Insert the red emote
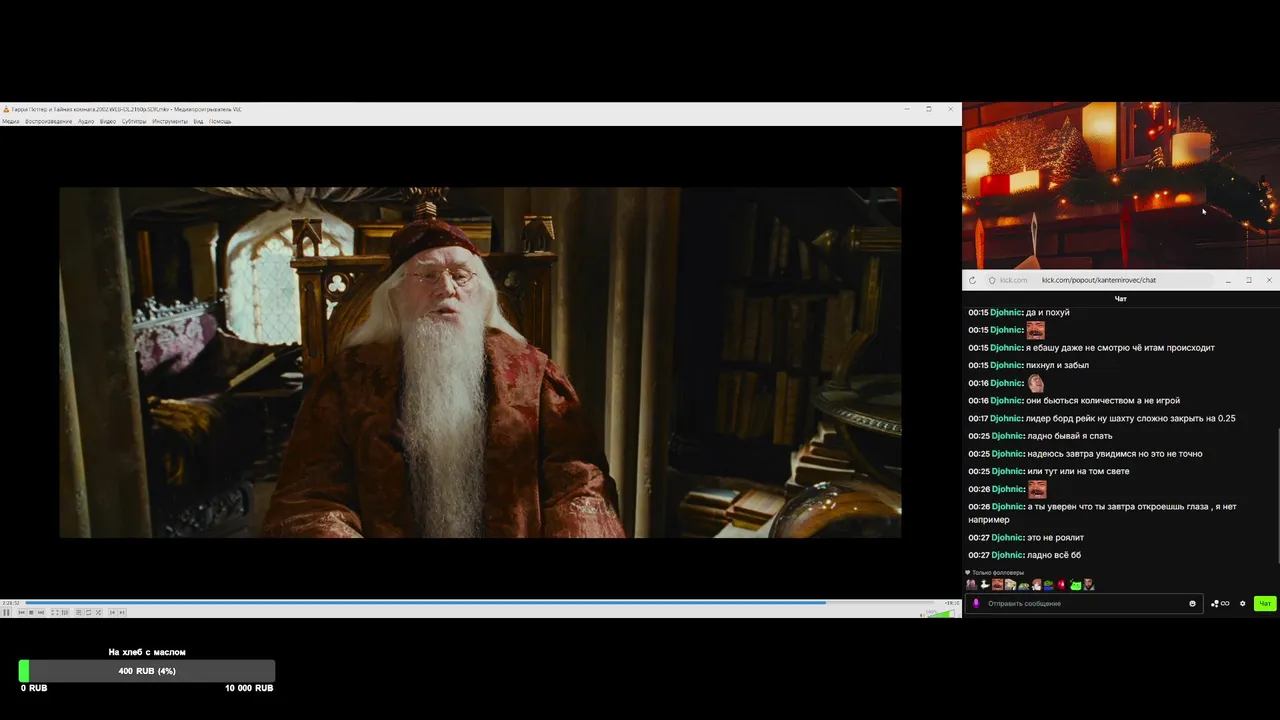This screenshot has height=720, width=1280. 1061,585
